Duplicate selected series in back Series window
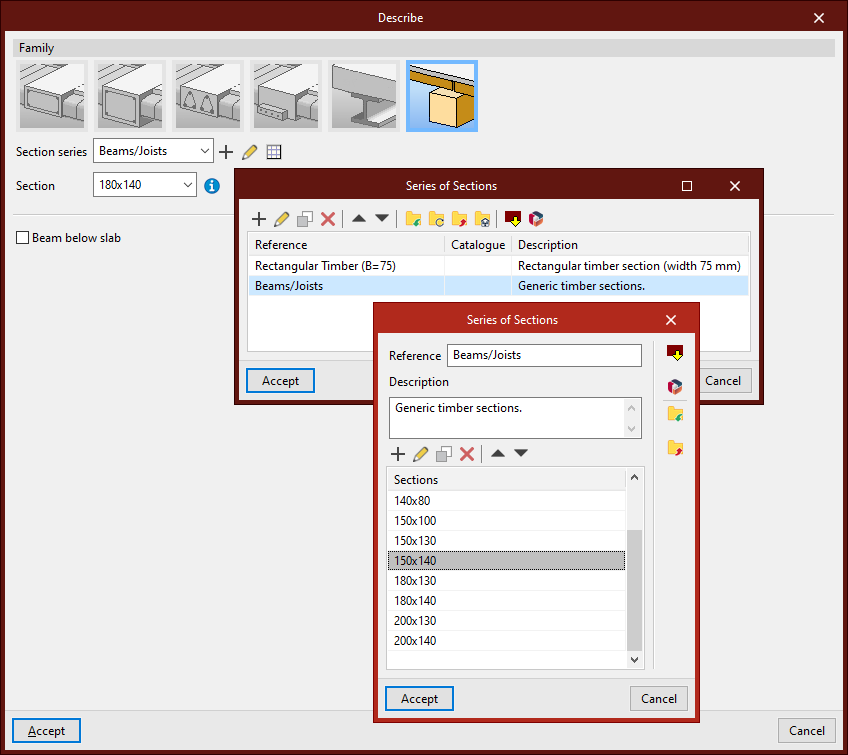This screenshot has width=848, height=755. pyautogui.click(x=305, y=219)
